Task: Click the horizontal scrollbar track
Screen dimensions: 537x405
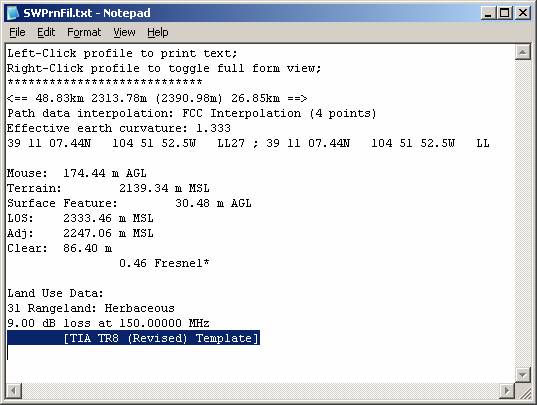Action: tap(261, 391)
